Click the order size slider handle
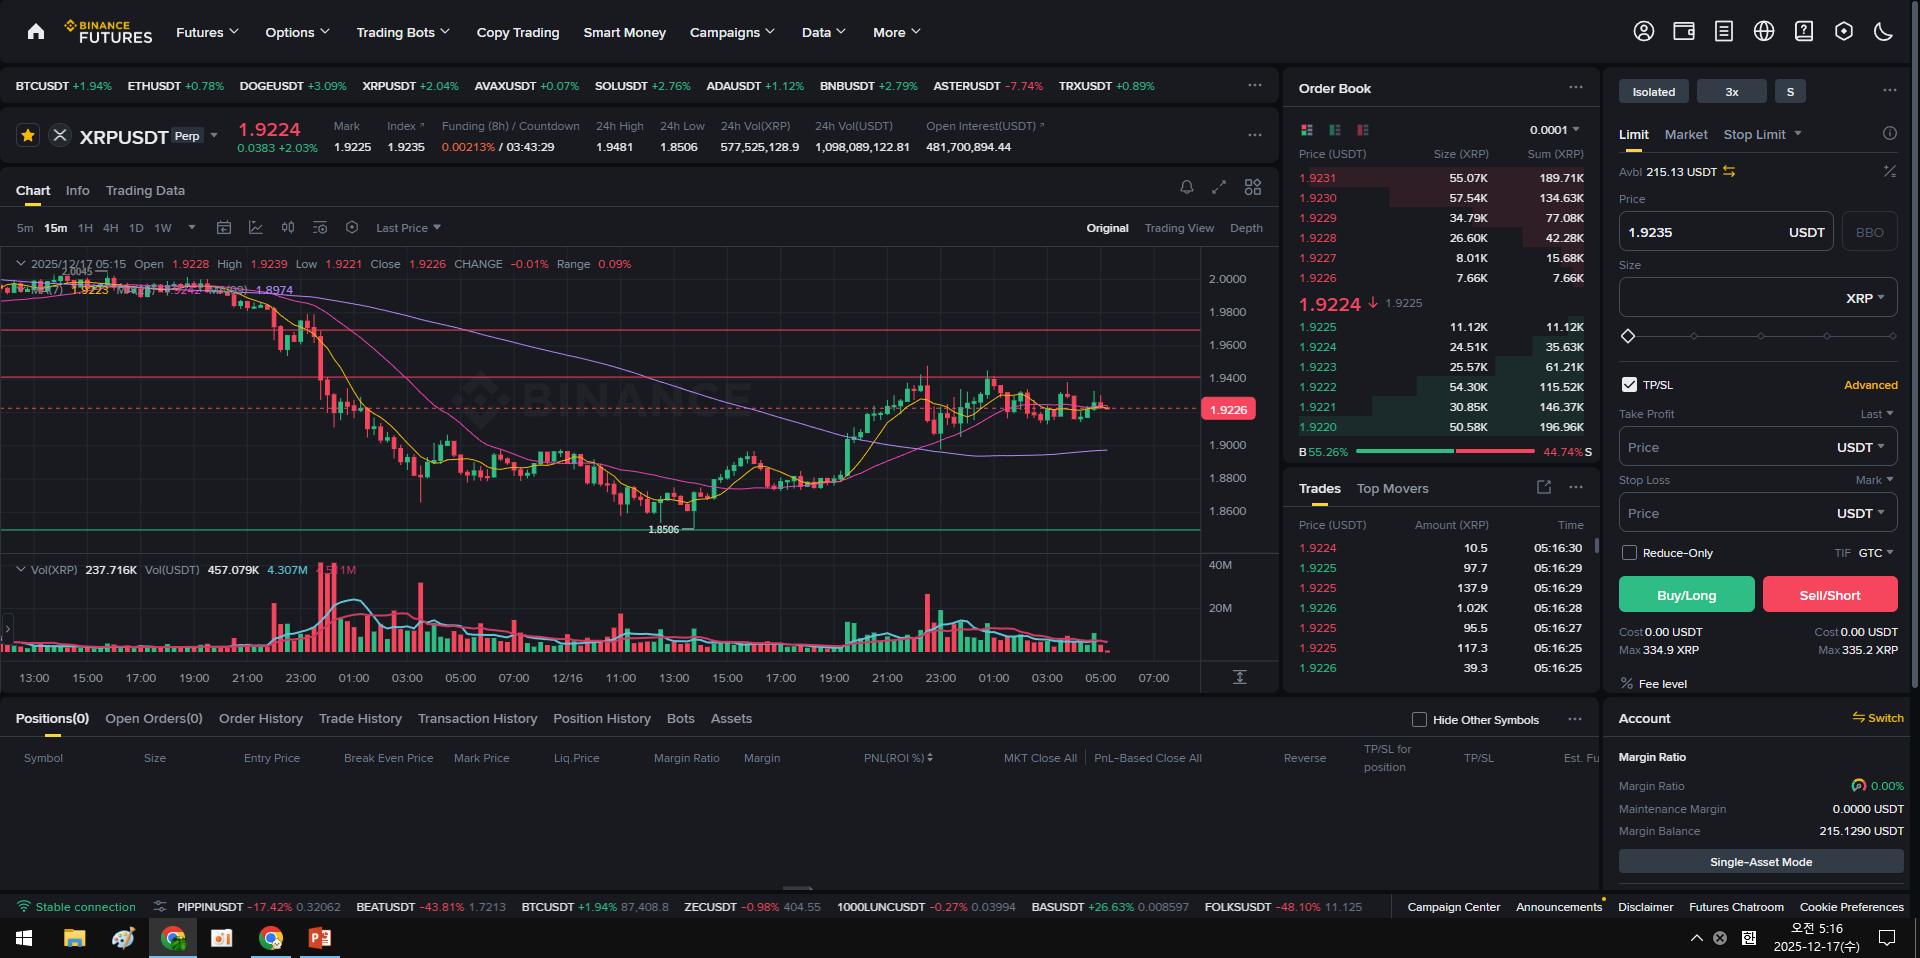 pos(1628,336)
